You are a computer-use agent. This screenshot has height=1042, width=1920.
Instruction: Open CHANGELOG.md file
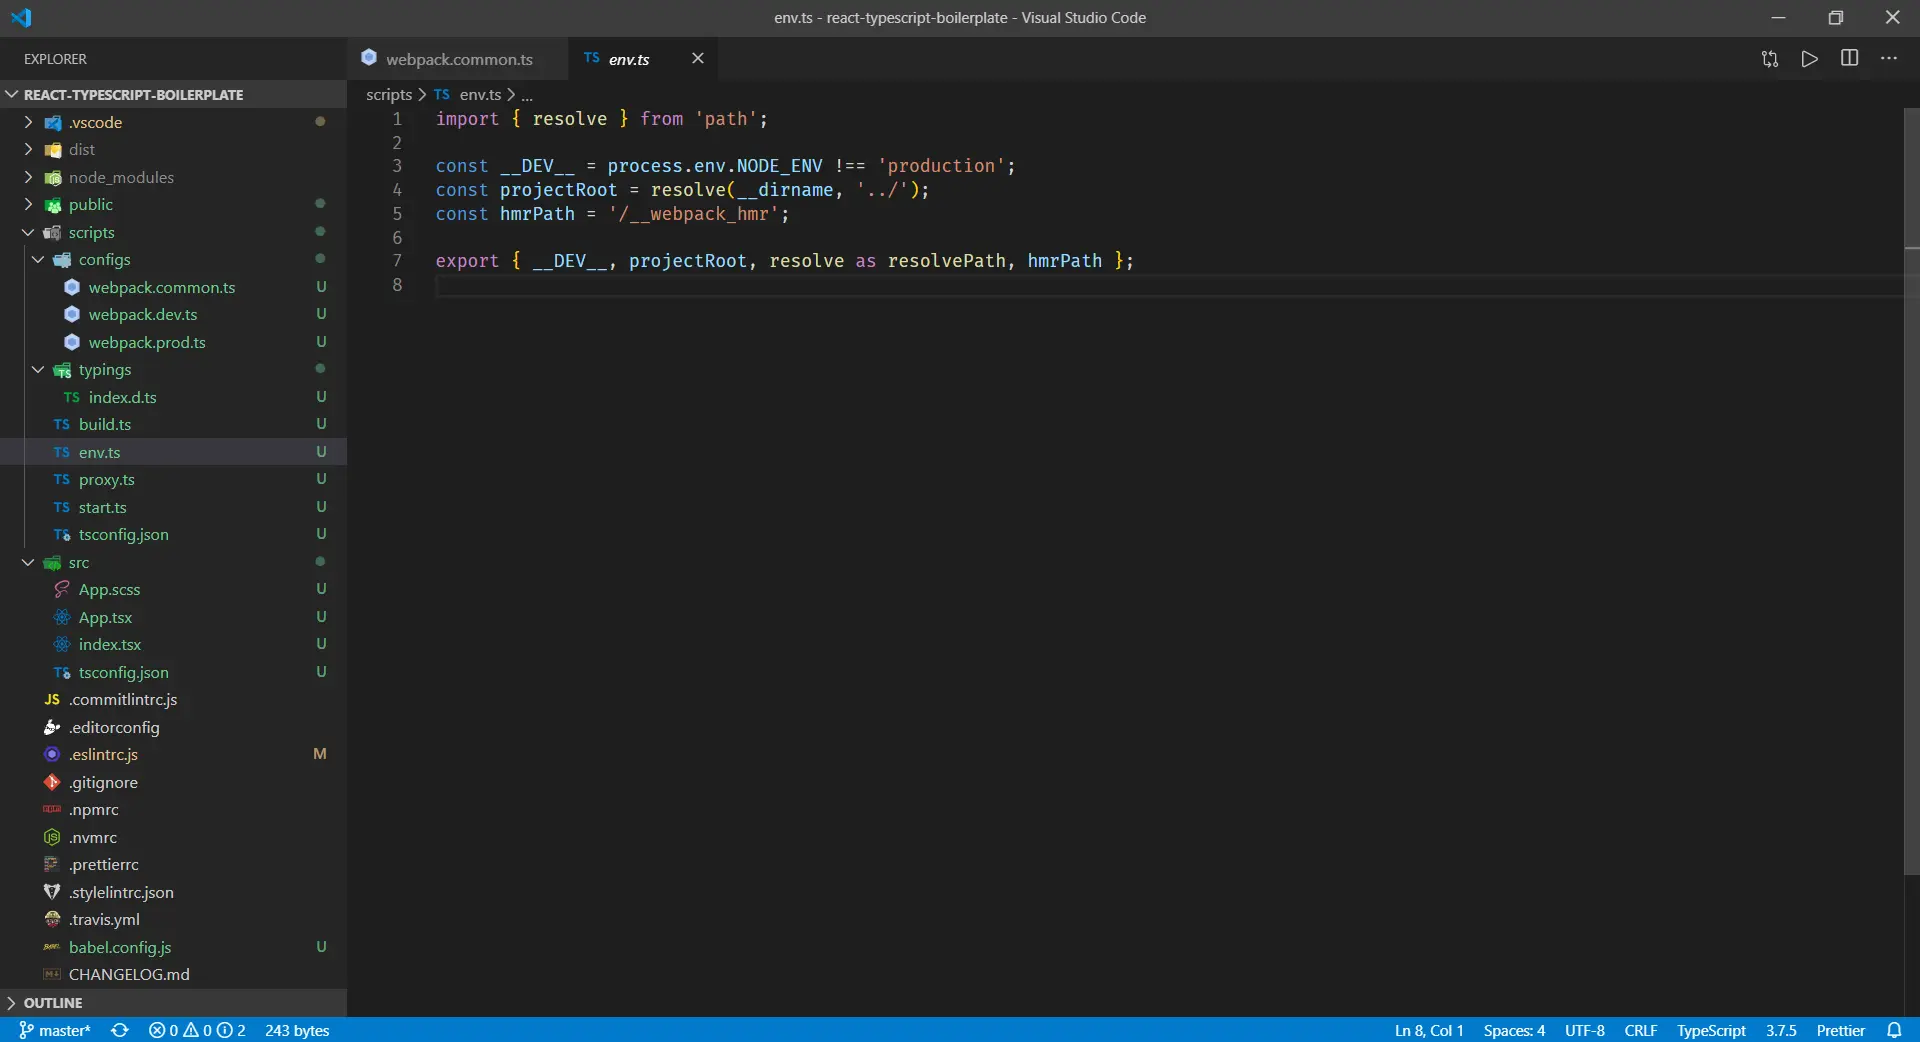click(173, 974)
